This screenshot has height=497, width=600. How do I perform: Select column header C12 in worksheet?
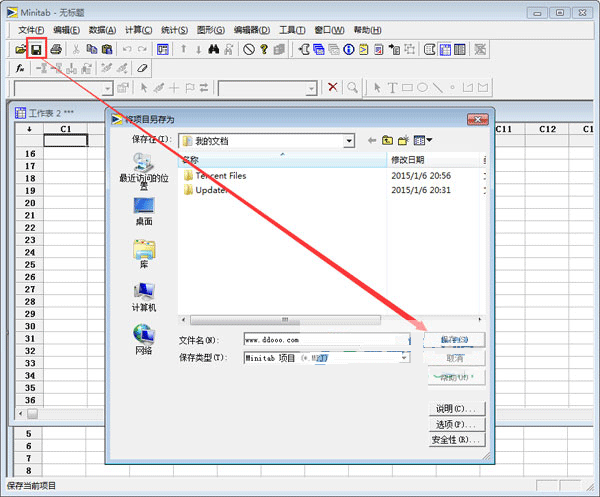click(547, 129)
